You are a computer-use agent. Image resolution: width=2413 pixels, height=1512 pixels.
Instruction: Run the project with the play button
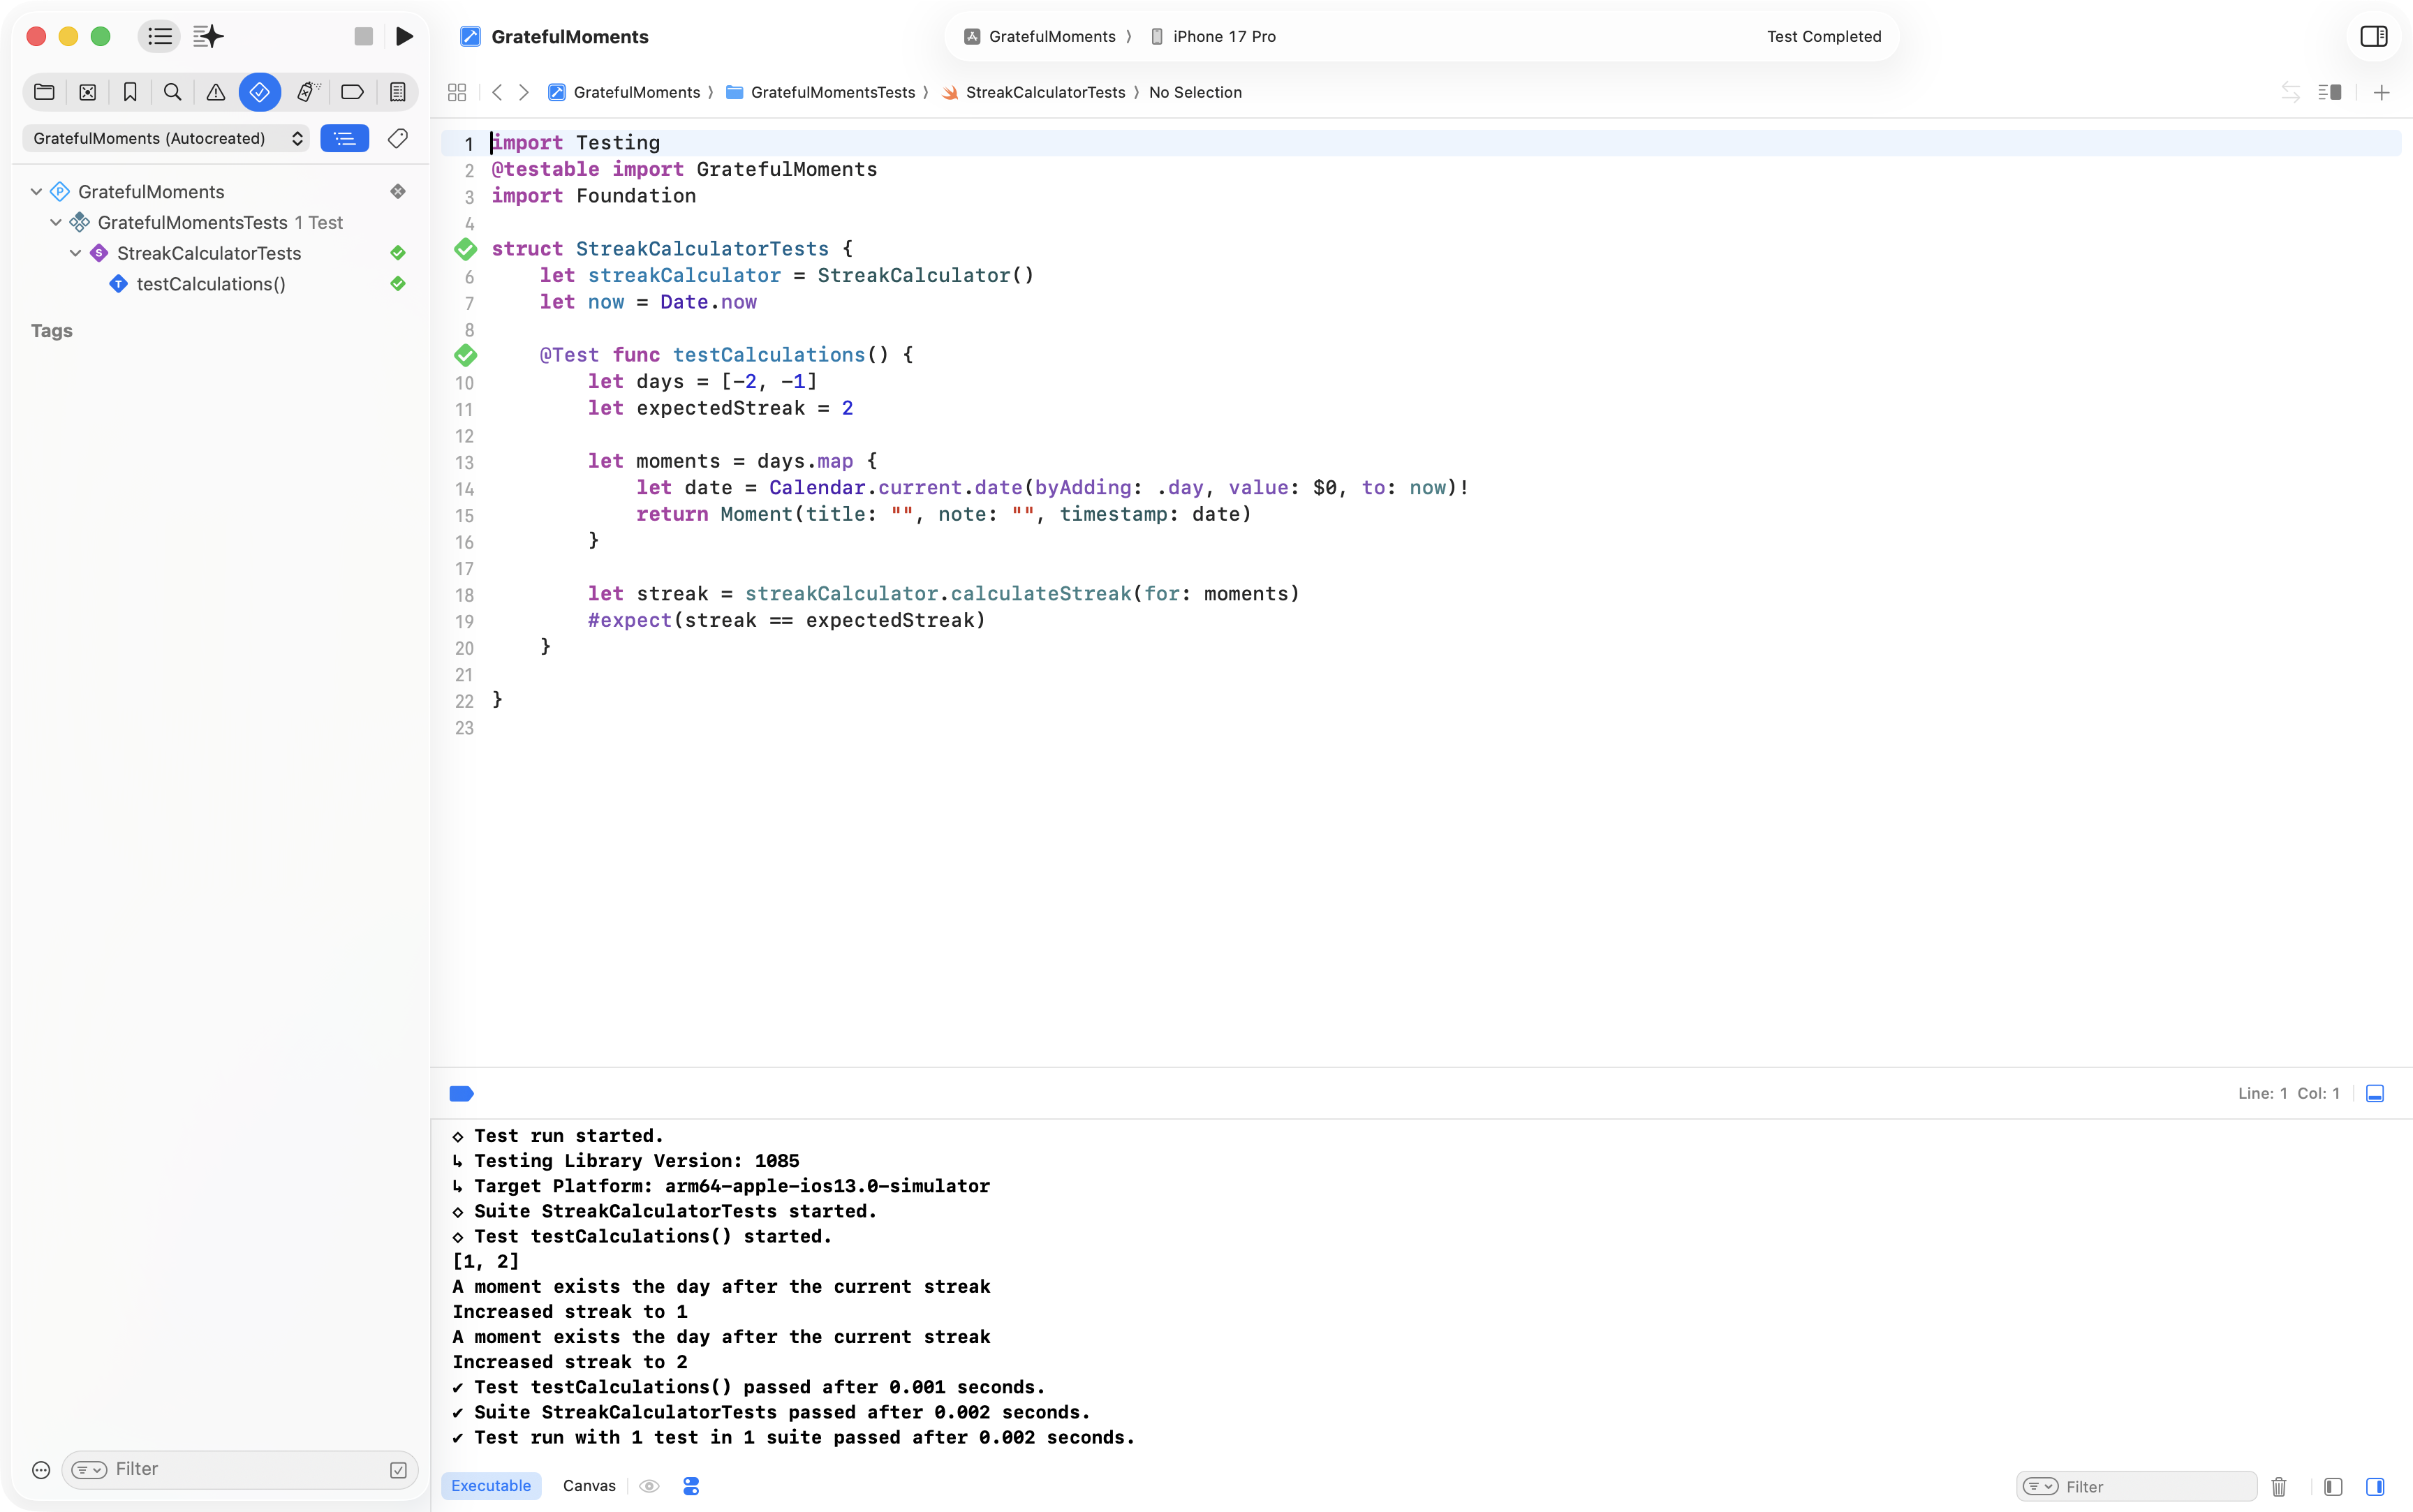[x=404, y=37]
